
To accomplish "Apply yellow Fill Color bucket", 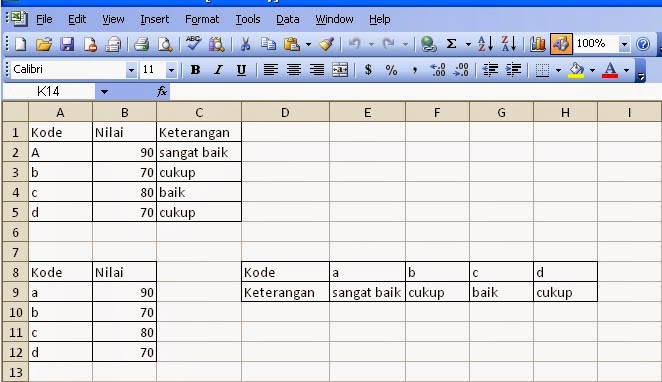I will 576,70.
